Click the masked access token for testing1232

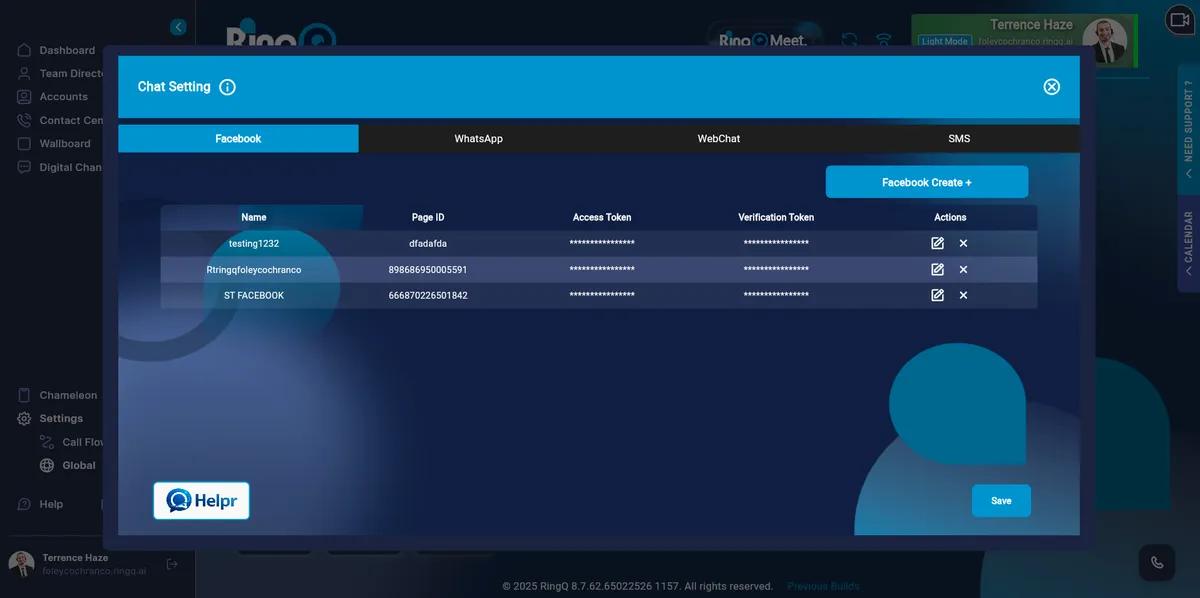(602, 243)
